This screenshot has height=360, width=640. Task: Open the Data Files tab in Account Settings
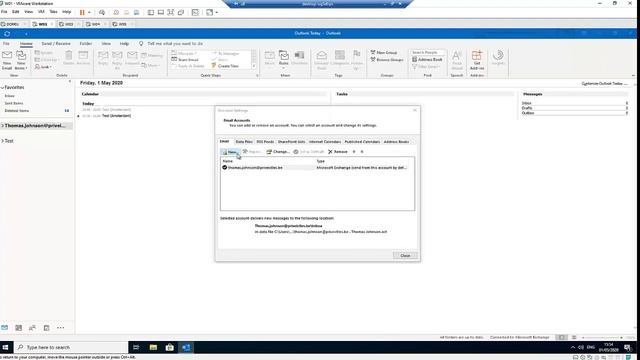coord(244,142)
